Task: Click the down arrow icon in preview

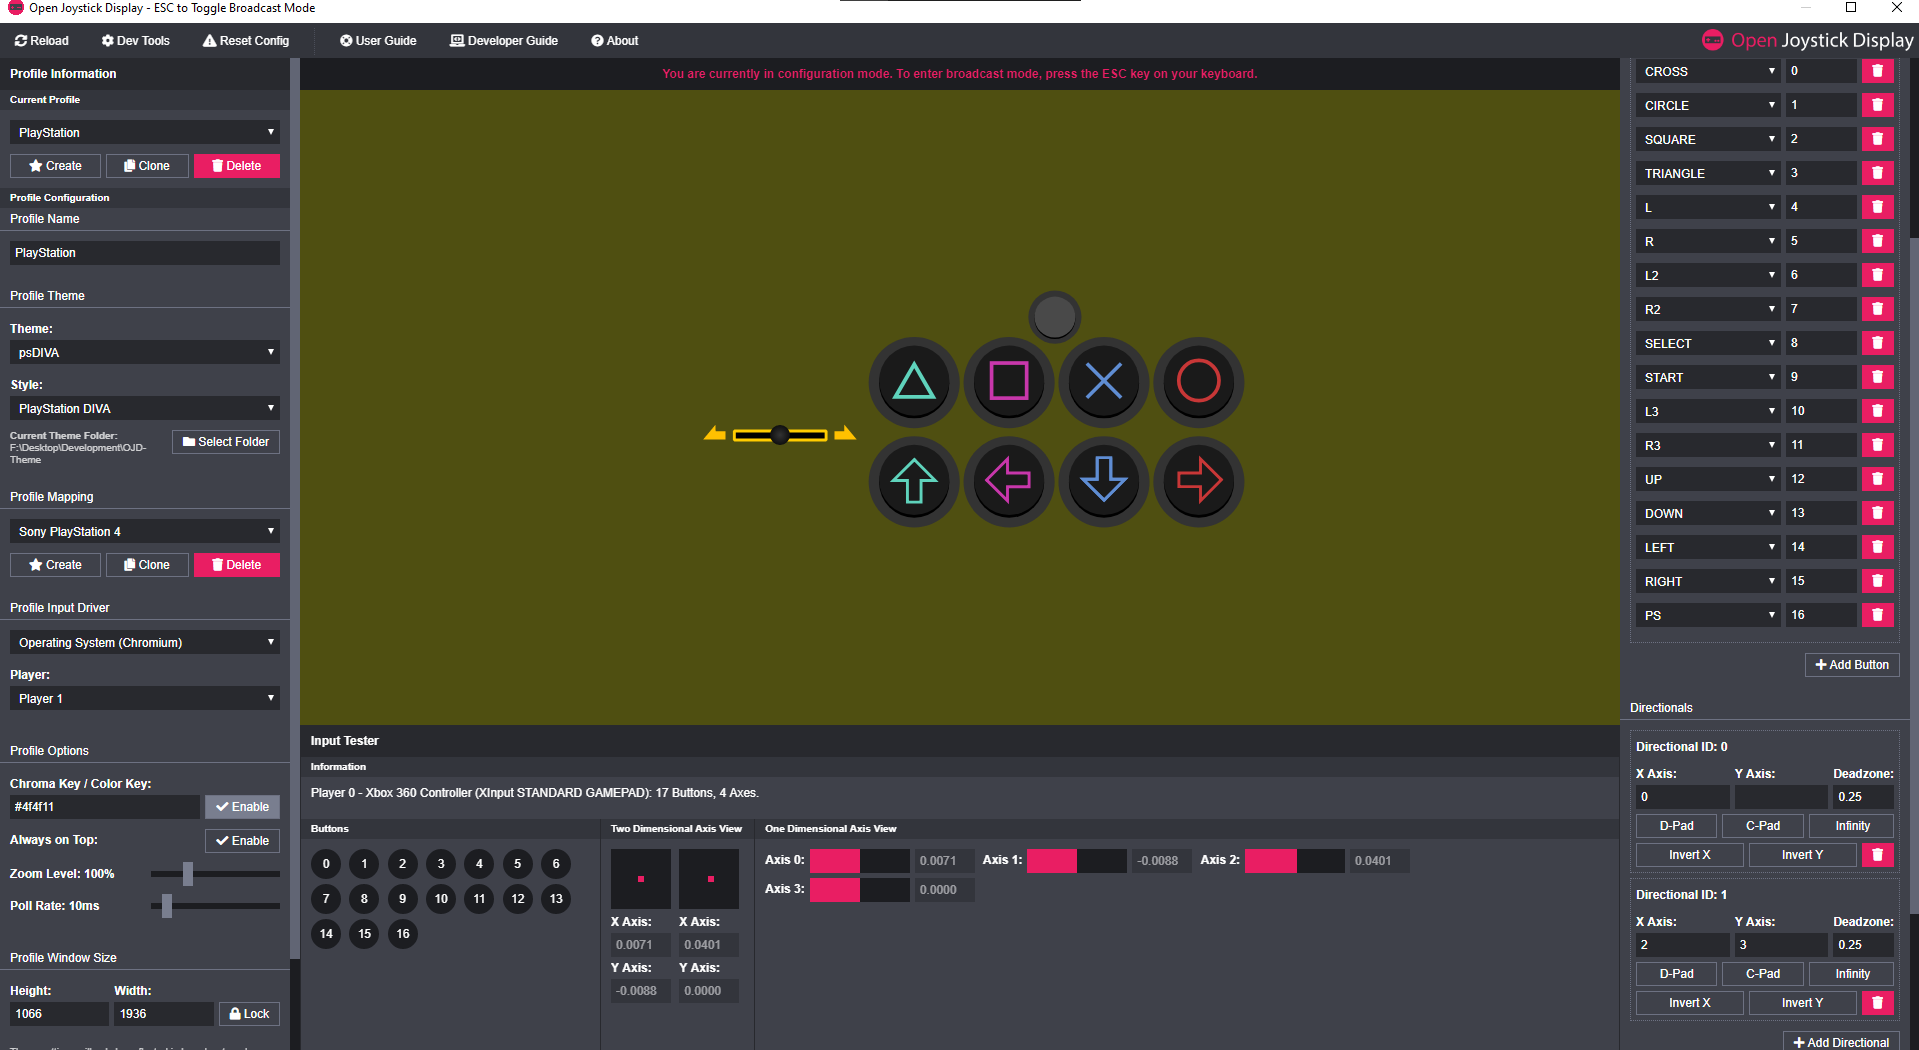Action: tap(1104, 482)
